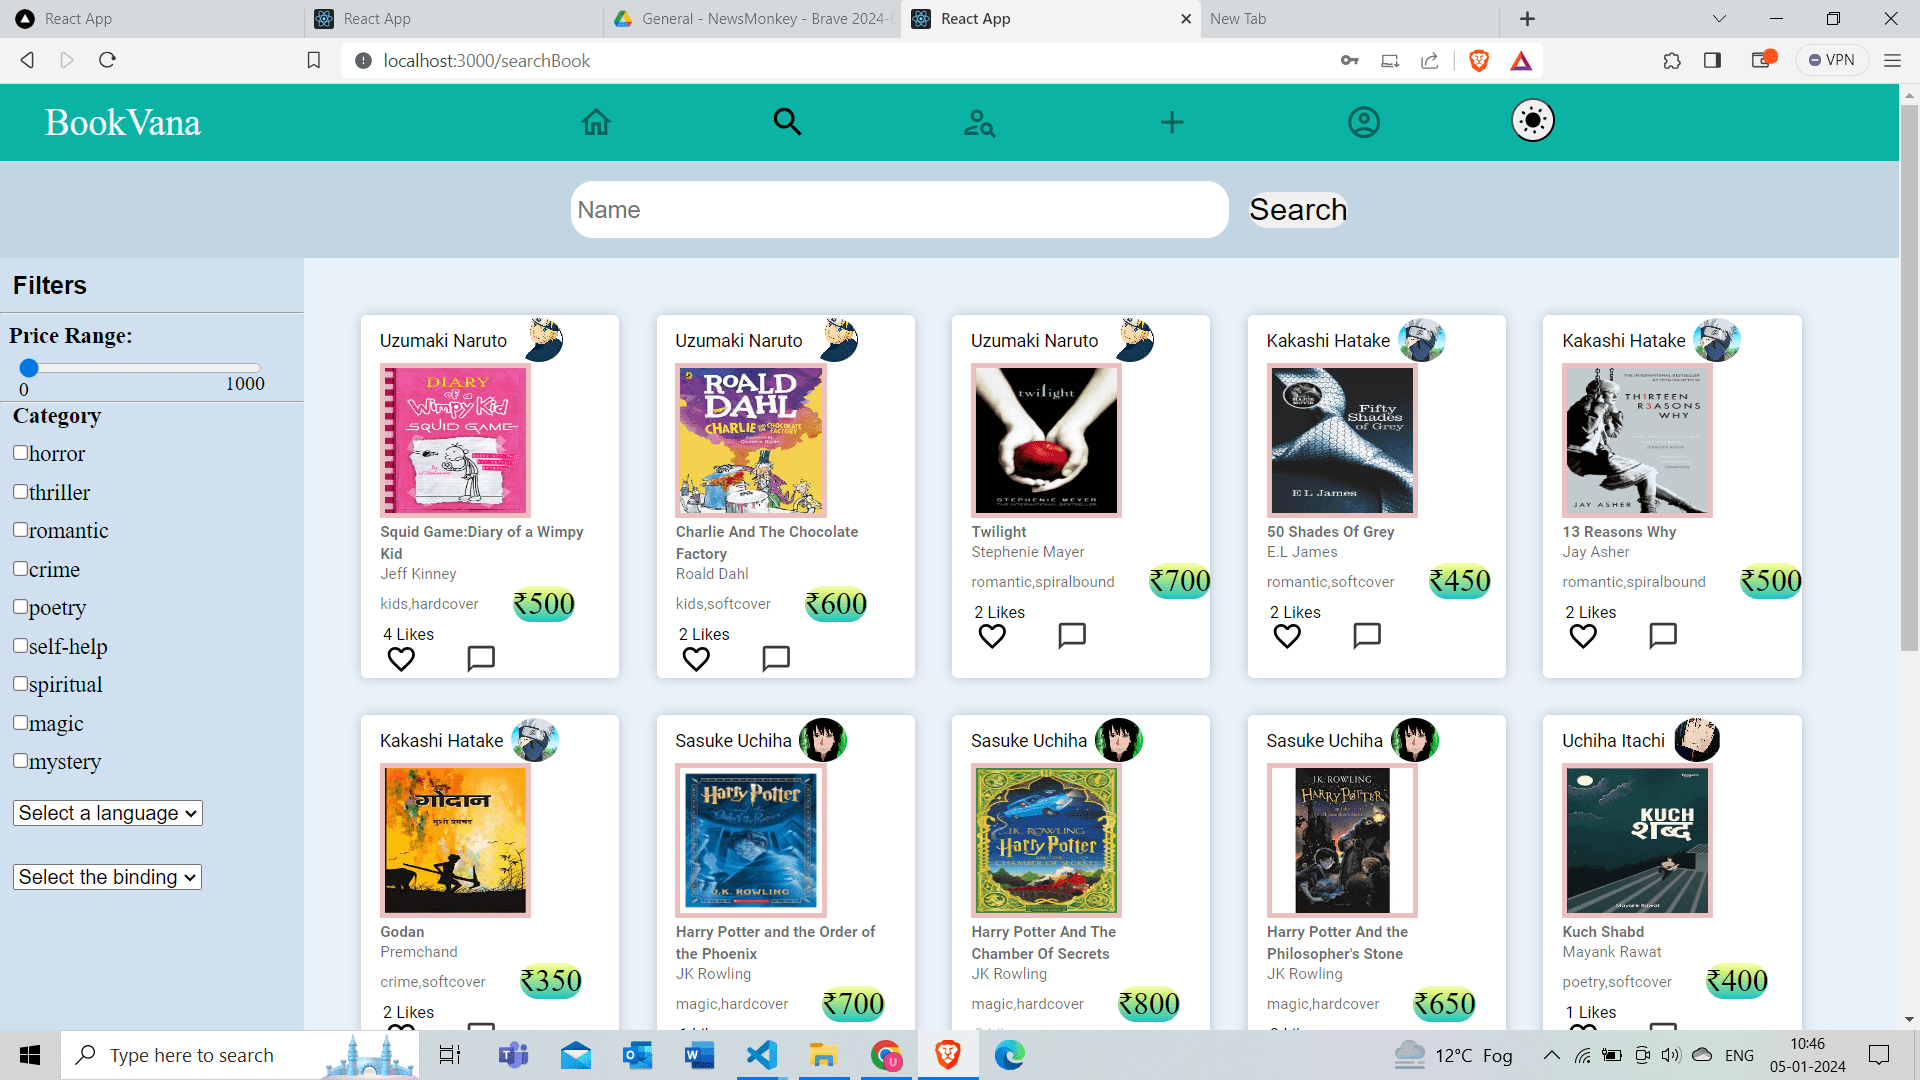This screenshot has height=1080, width=1920.
Task: Open comments for 50 Shades Of Grey
Action: (1367, 635)
